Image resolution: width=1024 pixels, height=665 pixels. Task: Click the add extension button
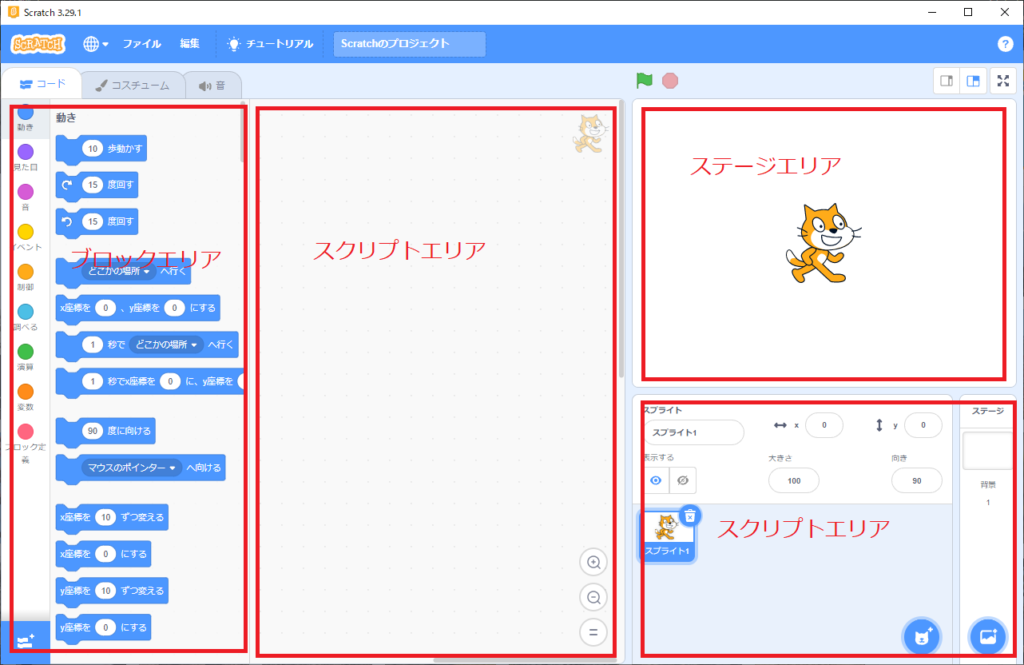[x=25, y=640]
